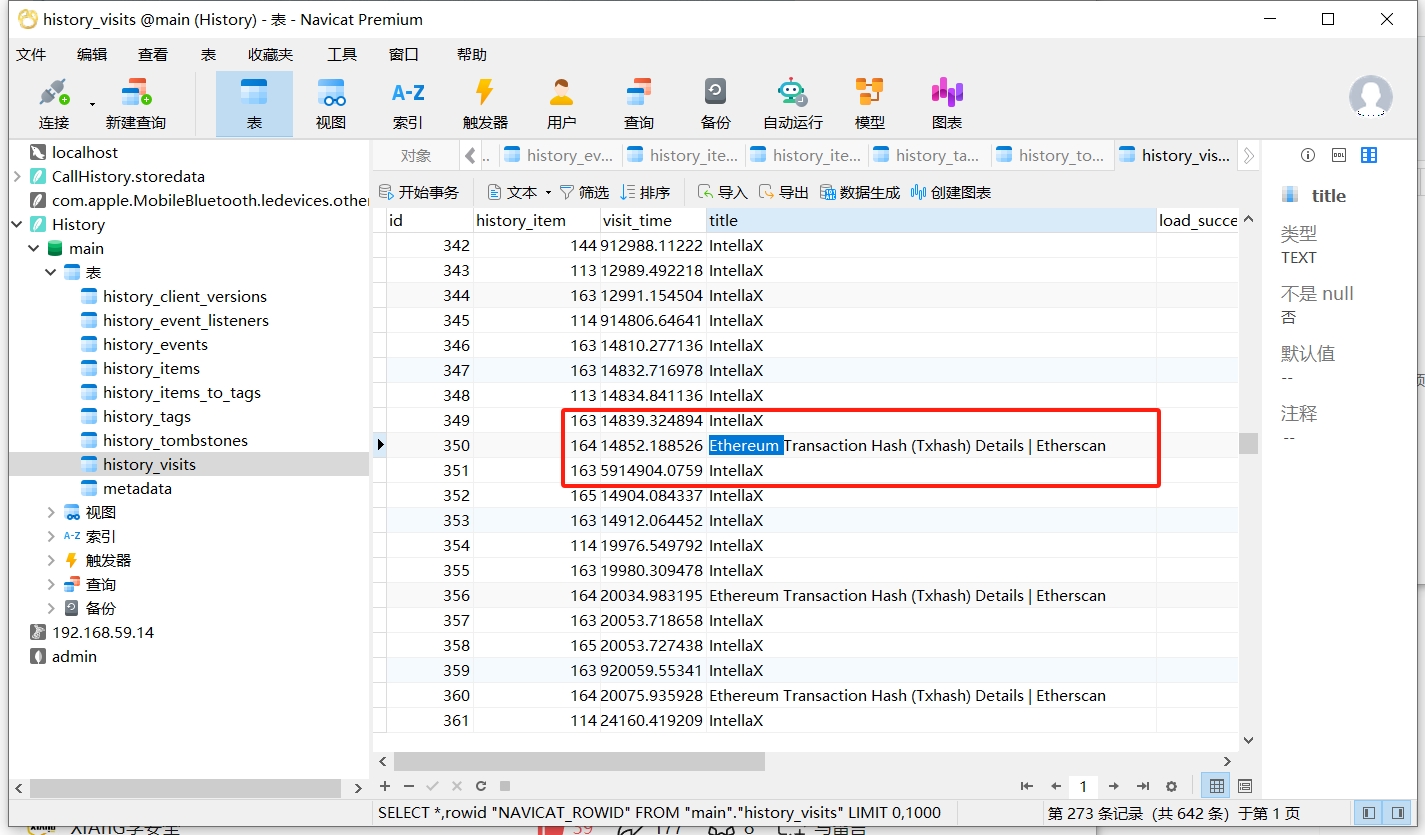The width and height of the screenshot is (1425, 835).
Task: Toggle the left pane visibility button
Action: tap(1369, 813)
